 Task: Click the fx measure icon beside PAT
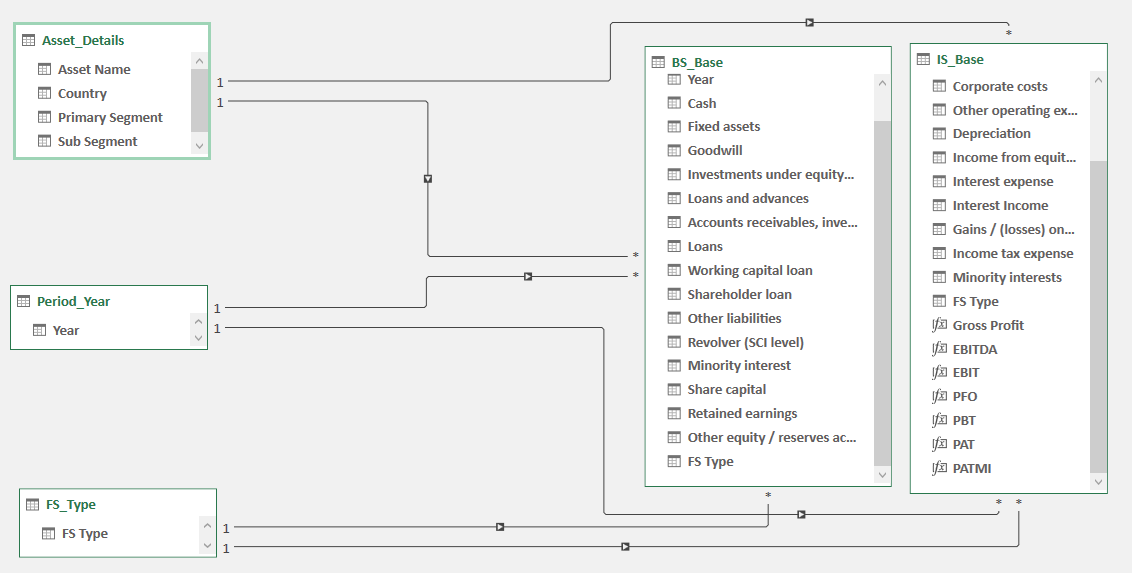click(x=939, y=444)
